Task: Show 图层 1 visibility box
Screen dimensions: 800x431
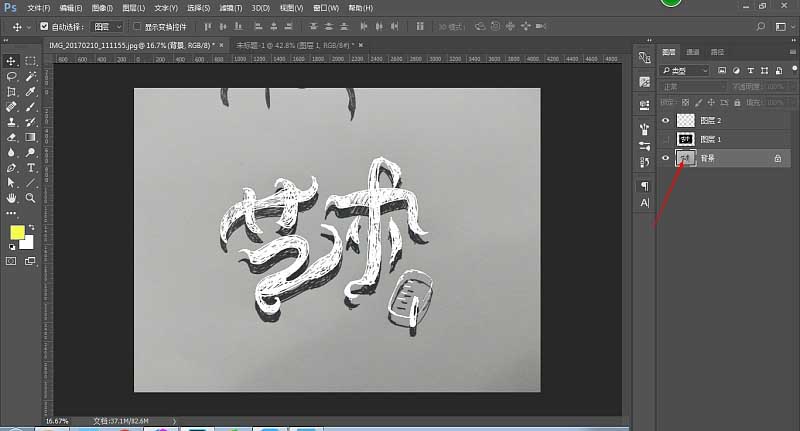Action: pos(665,139)
